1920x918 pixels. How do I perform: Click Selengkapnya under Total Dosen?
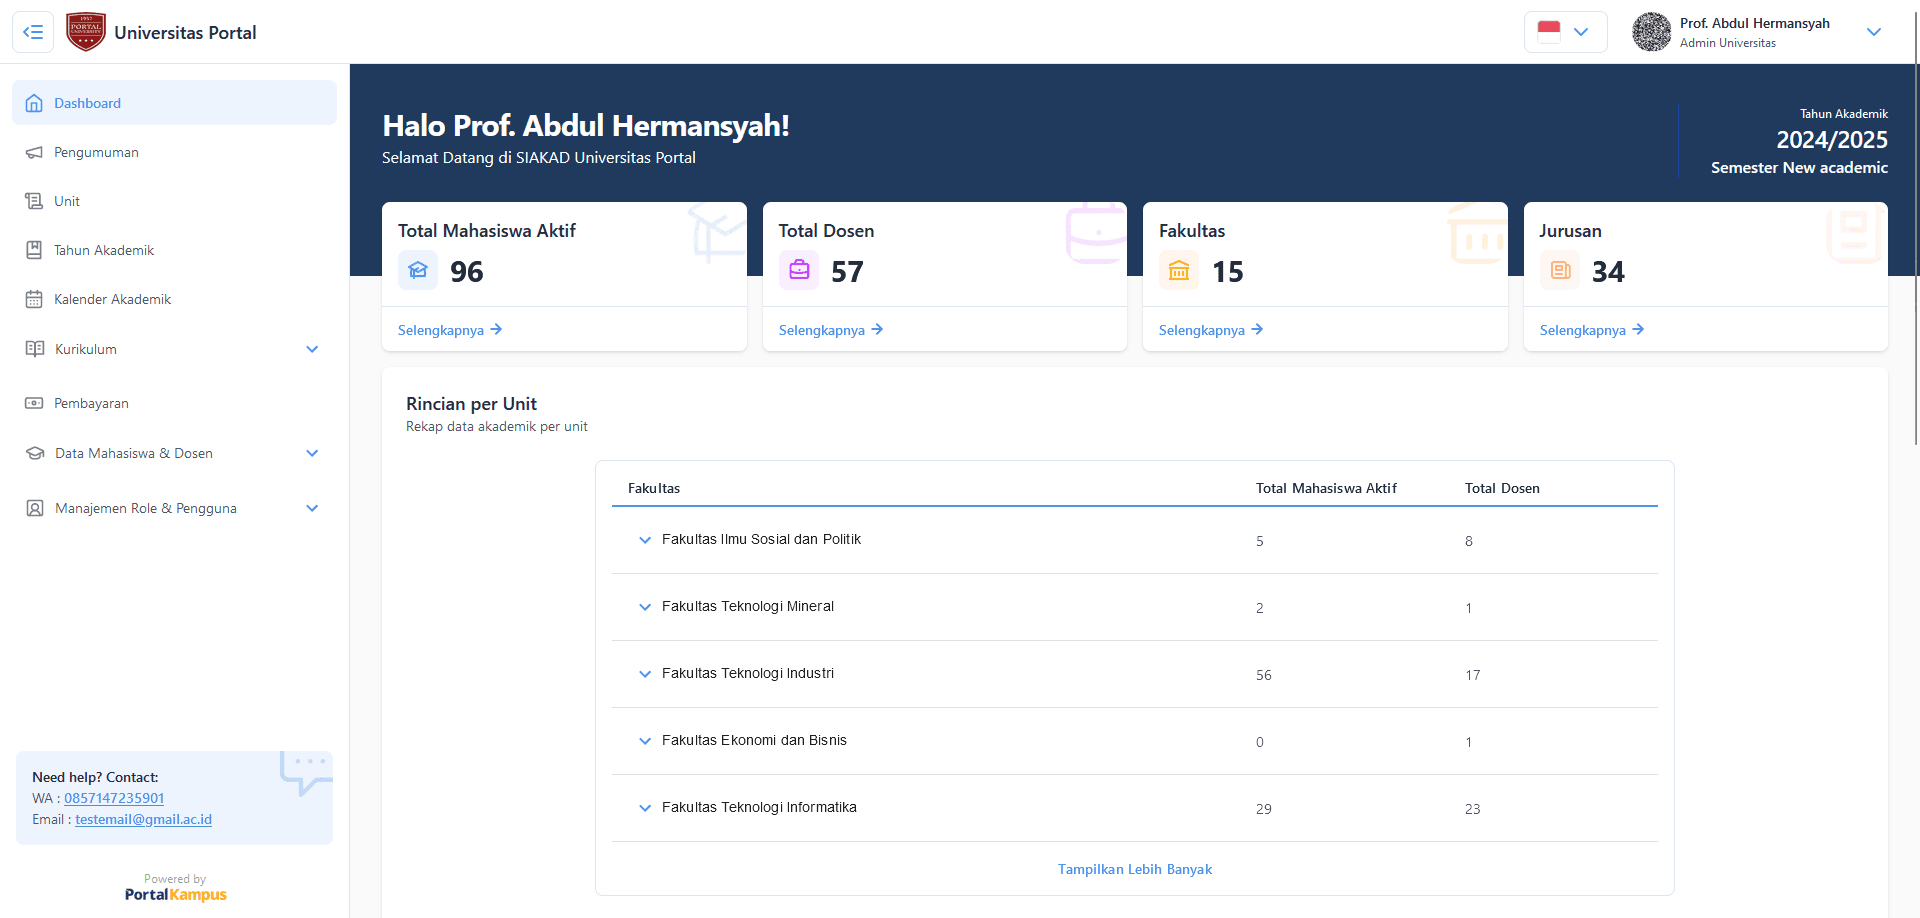(x=830, y=330)
